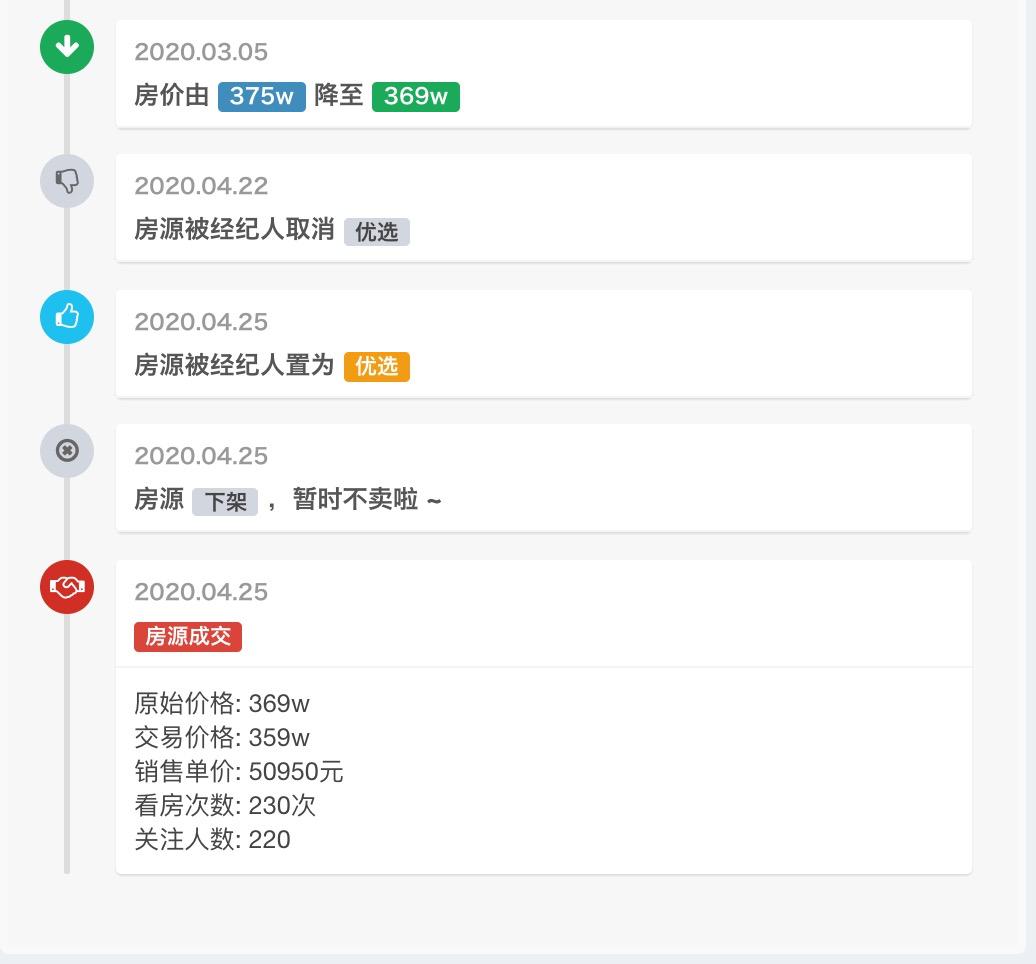The image size is (1036, 964).
Task: Click the gray 优选 tag beside 房源被经纪人取消
Action: click(376, 231)
